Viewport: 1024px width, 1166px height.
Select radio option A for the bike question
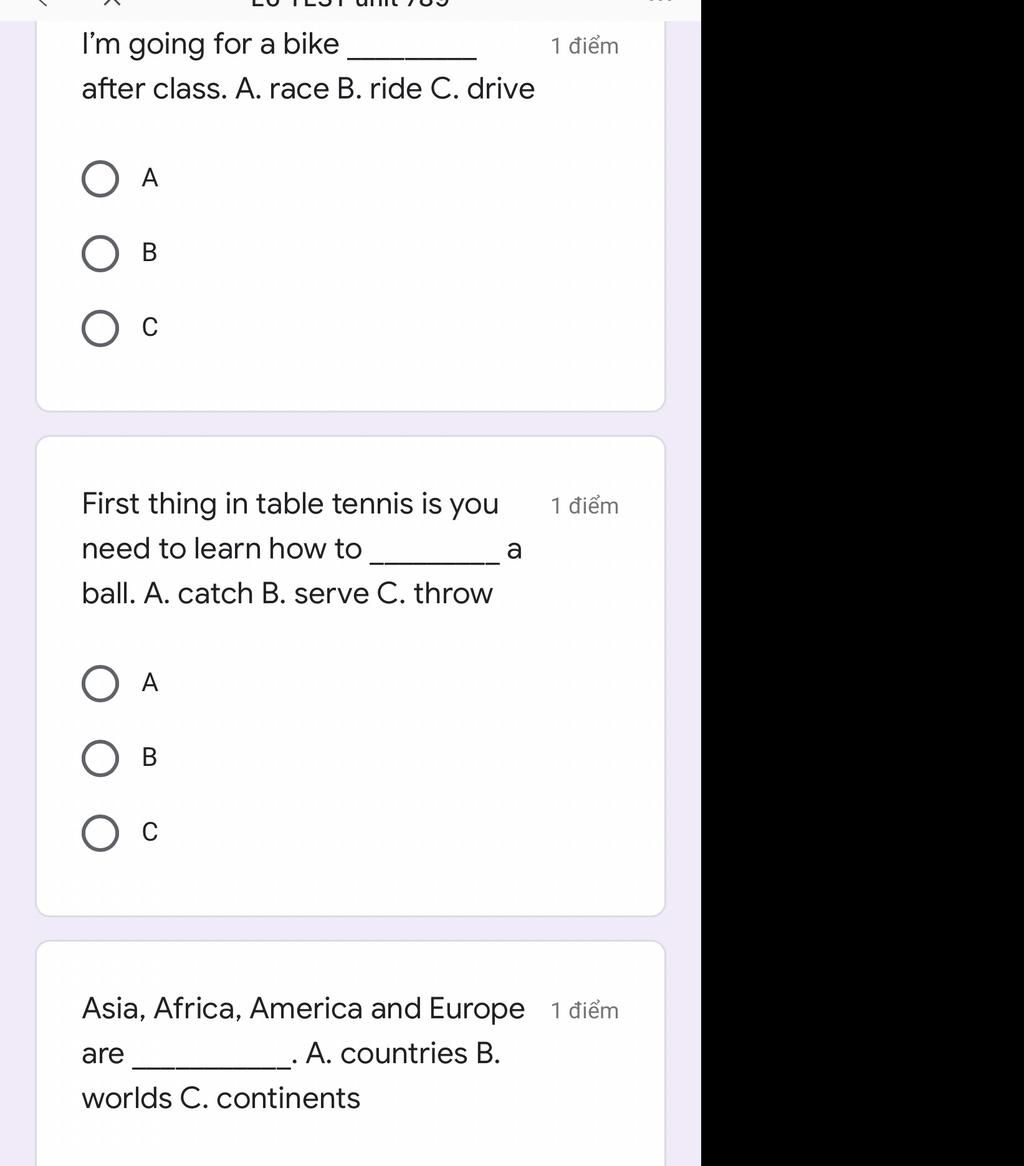pyautogui.click(x=100, y=179)
